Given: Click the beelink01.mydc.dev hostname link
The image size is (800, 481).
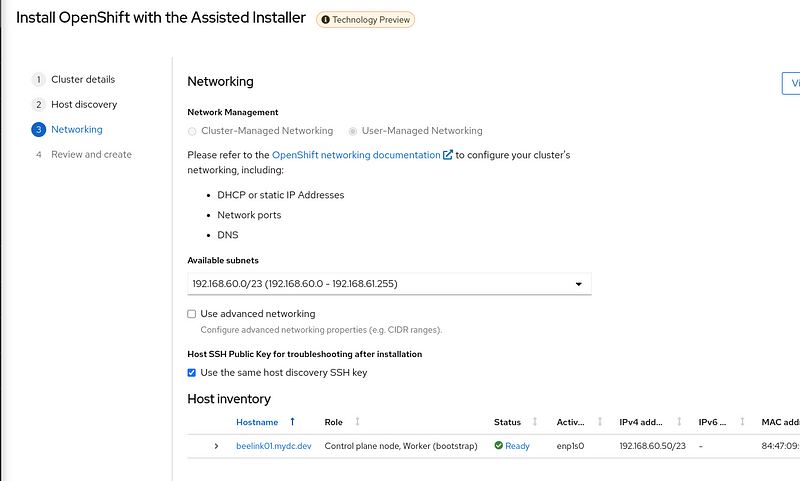Looking at the screenshot, I should (273, 446).
